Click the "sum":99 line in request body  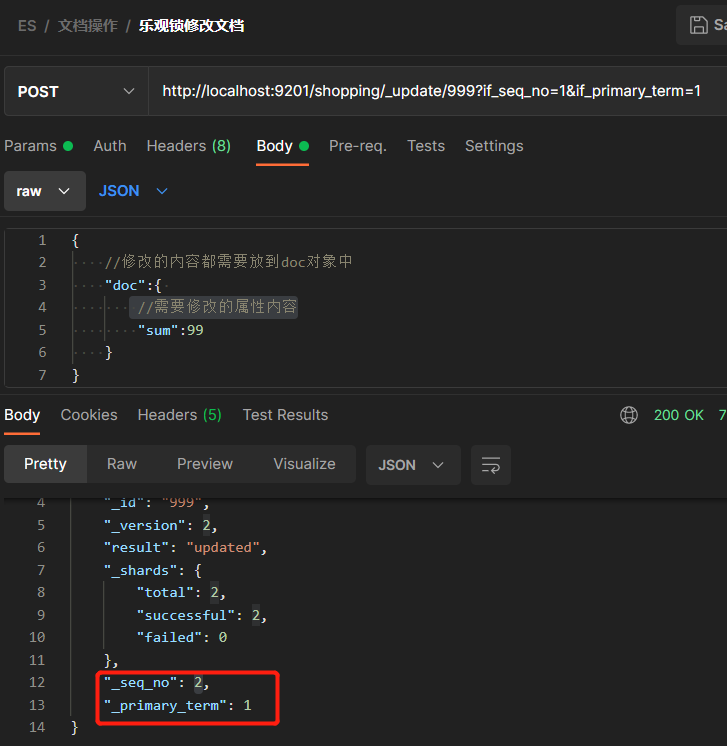coord(170,330)
